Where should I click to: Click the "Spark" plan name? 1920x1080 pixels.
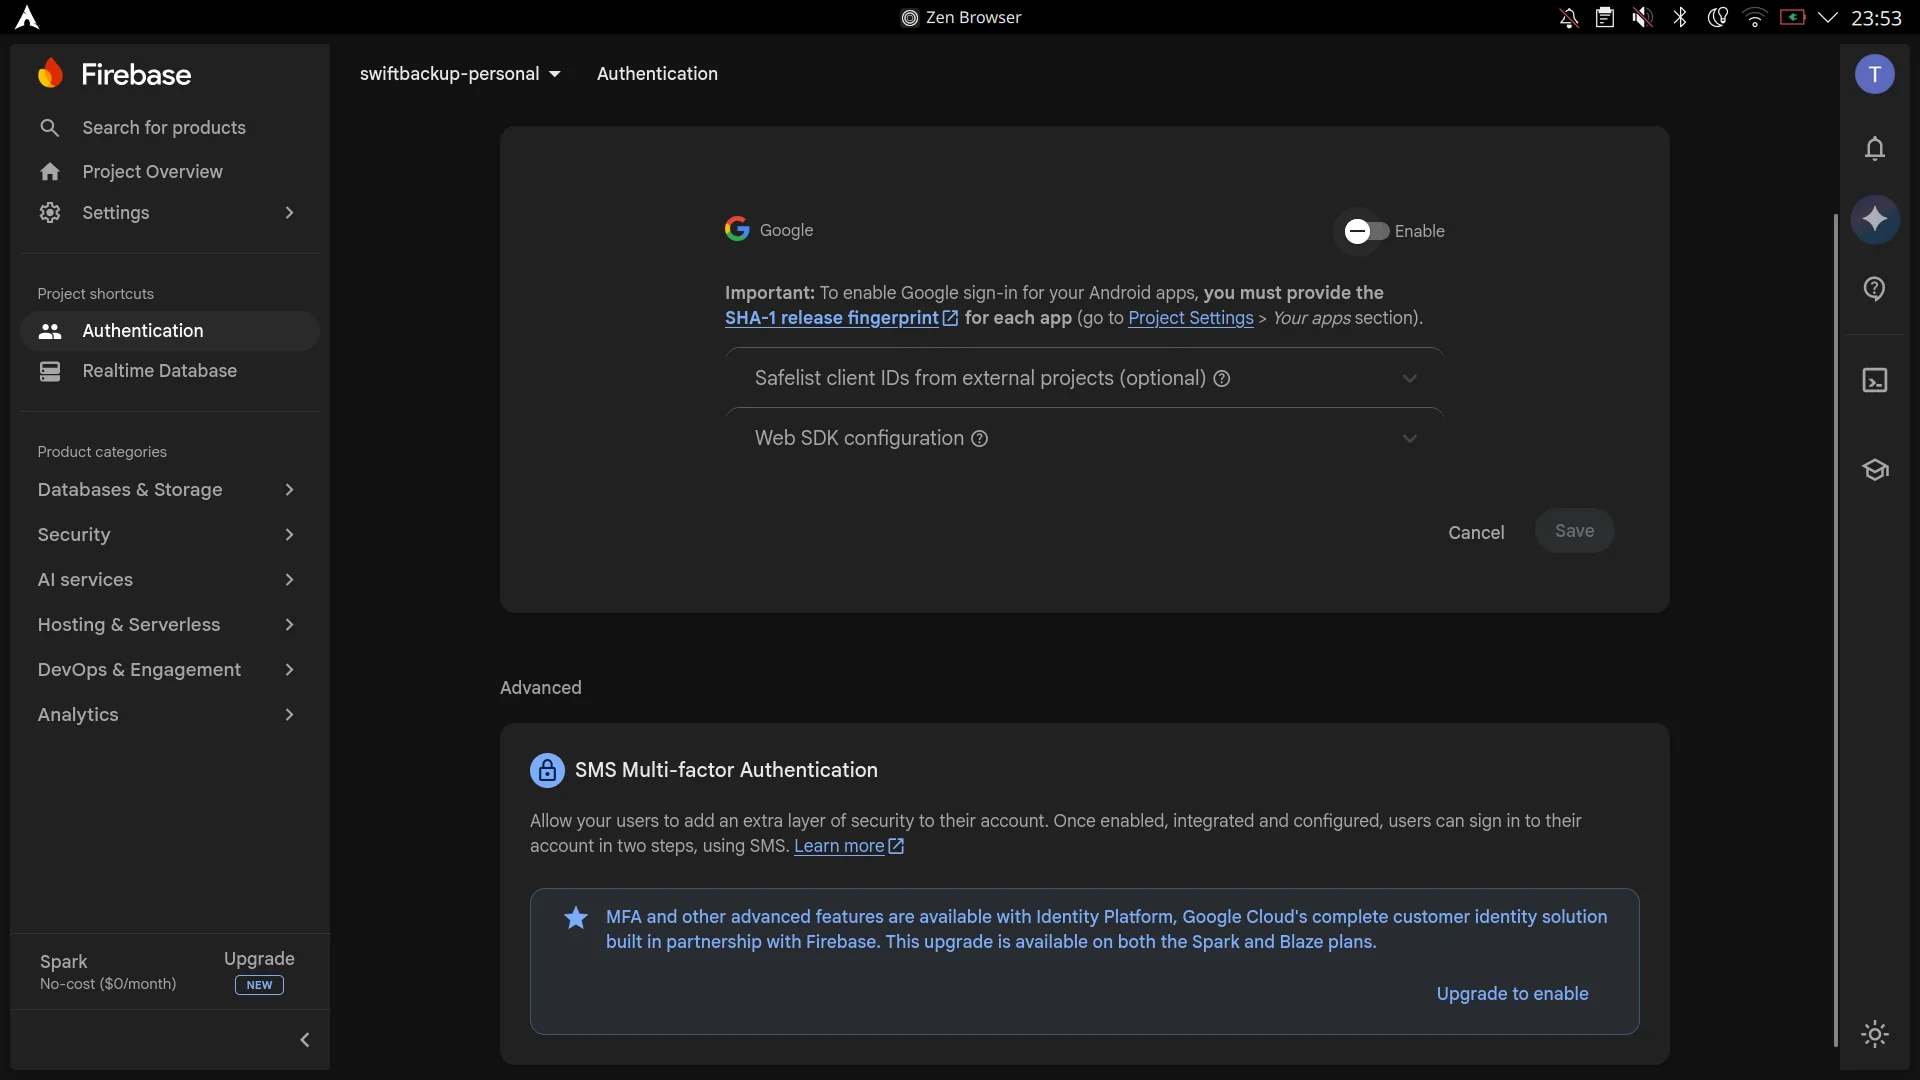click(x=63, y=962)
